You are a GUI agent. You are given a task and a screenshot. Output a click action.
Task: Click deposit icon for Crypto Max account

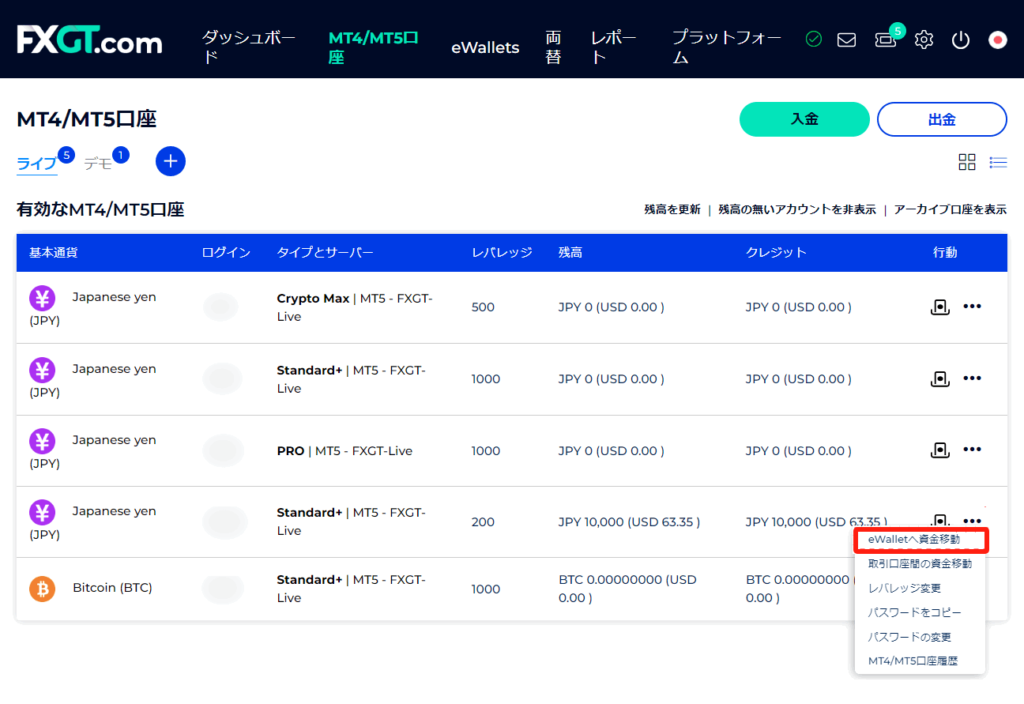939,307
